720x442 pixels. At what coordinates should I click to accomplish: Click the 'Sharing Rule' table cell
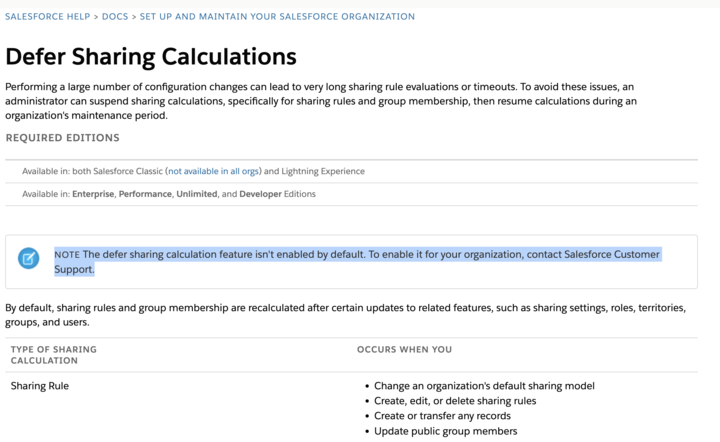pyautogui.click(x=40, y=386)
